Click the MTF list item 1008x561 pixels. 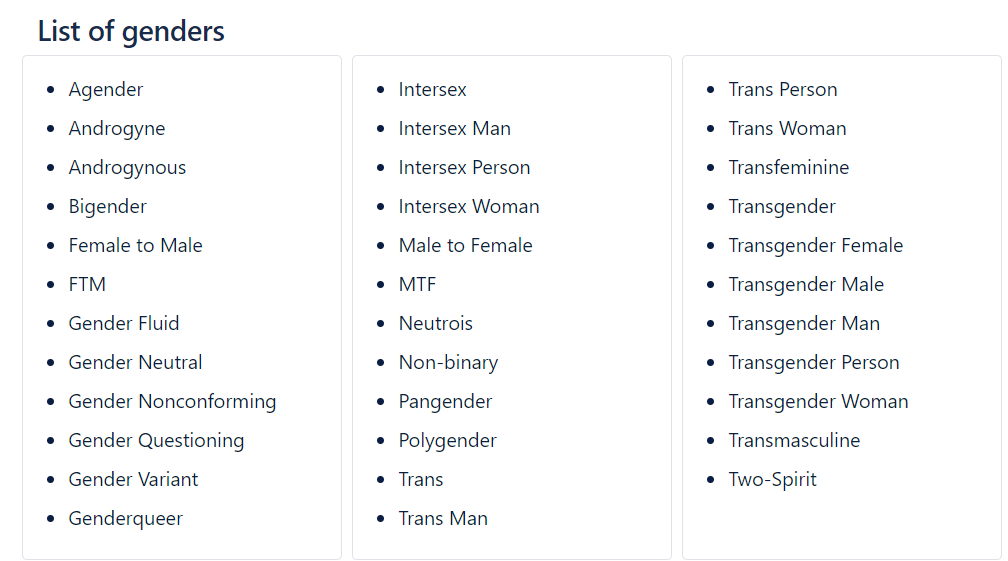pyautogui.click(x=417, y=285)
